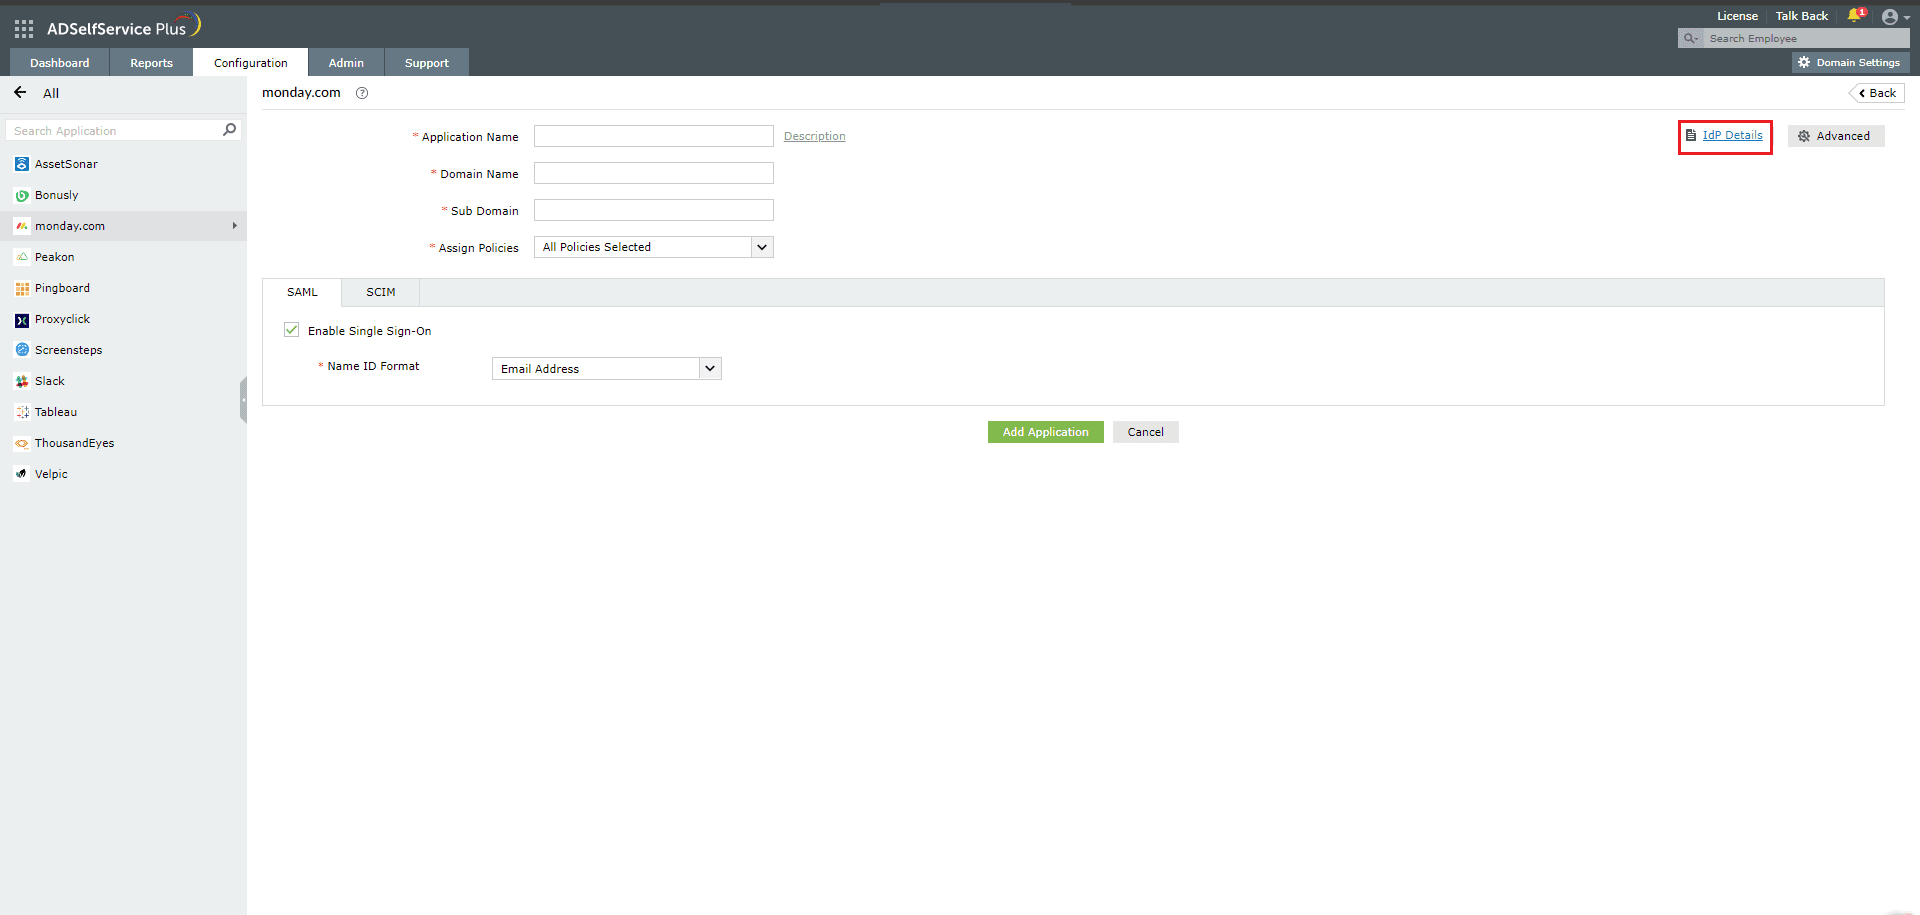The height and width of the screenshot is (915, 1920).
Task: Open the Reports tab
Action: (151, 62)
